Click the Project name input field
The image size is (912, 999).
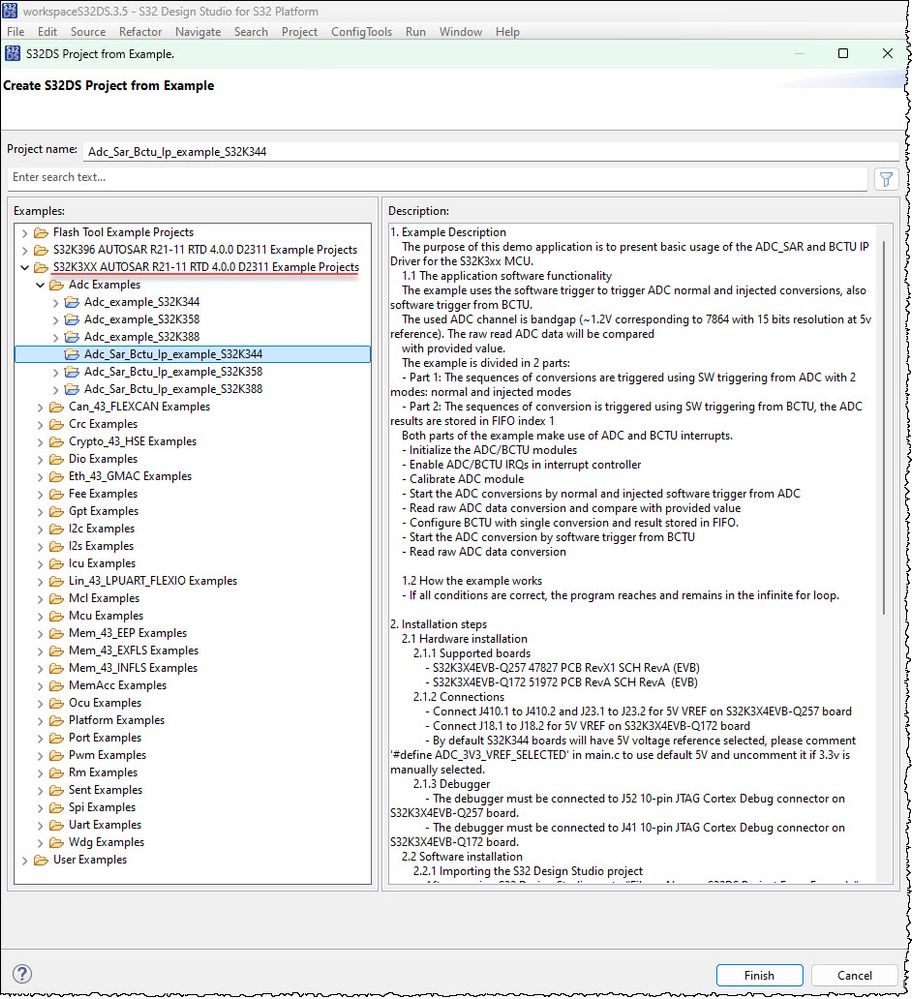pos(491,152)
